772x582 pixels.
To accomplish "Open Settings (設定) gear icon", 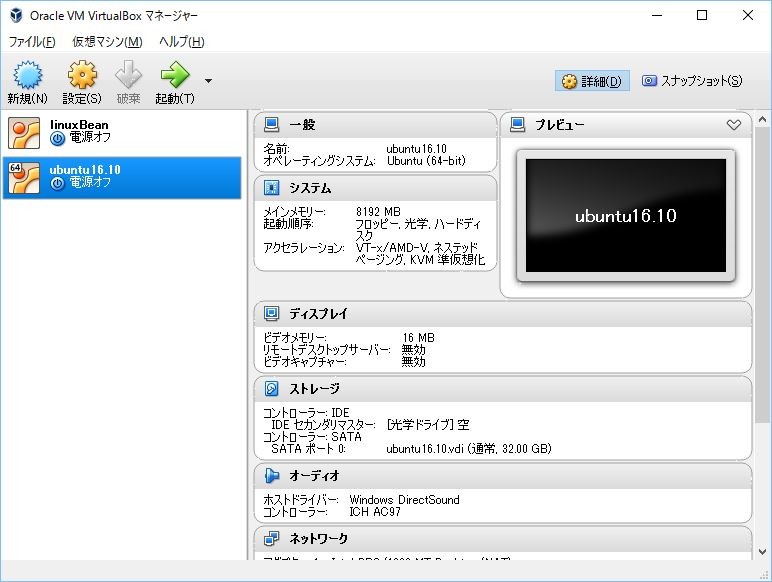I will (81, 76).
